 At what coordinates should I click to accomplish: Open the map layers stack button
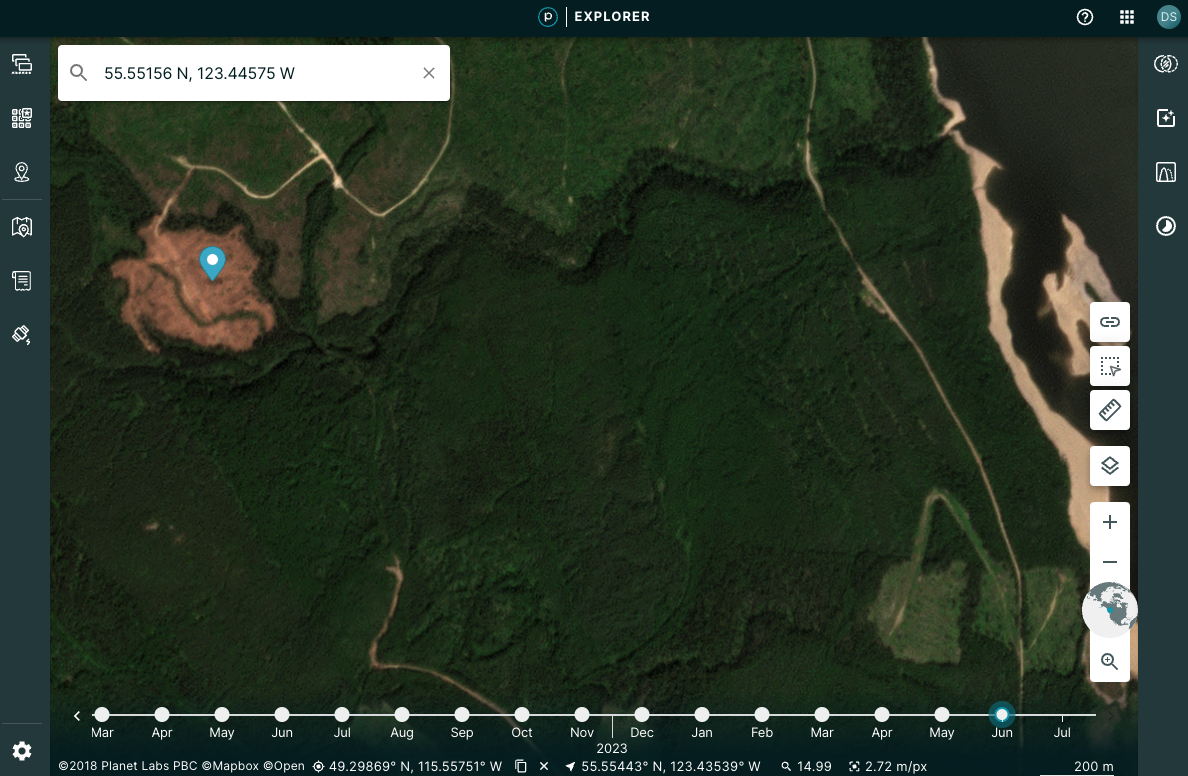coord(1110,465)
